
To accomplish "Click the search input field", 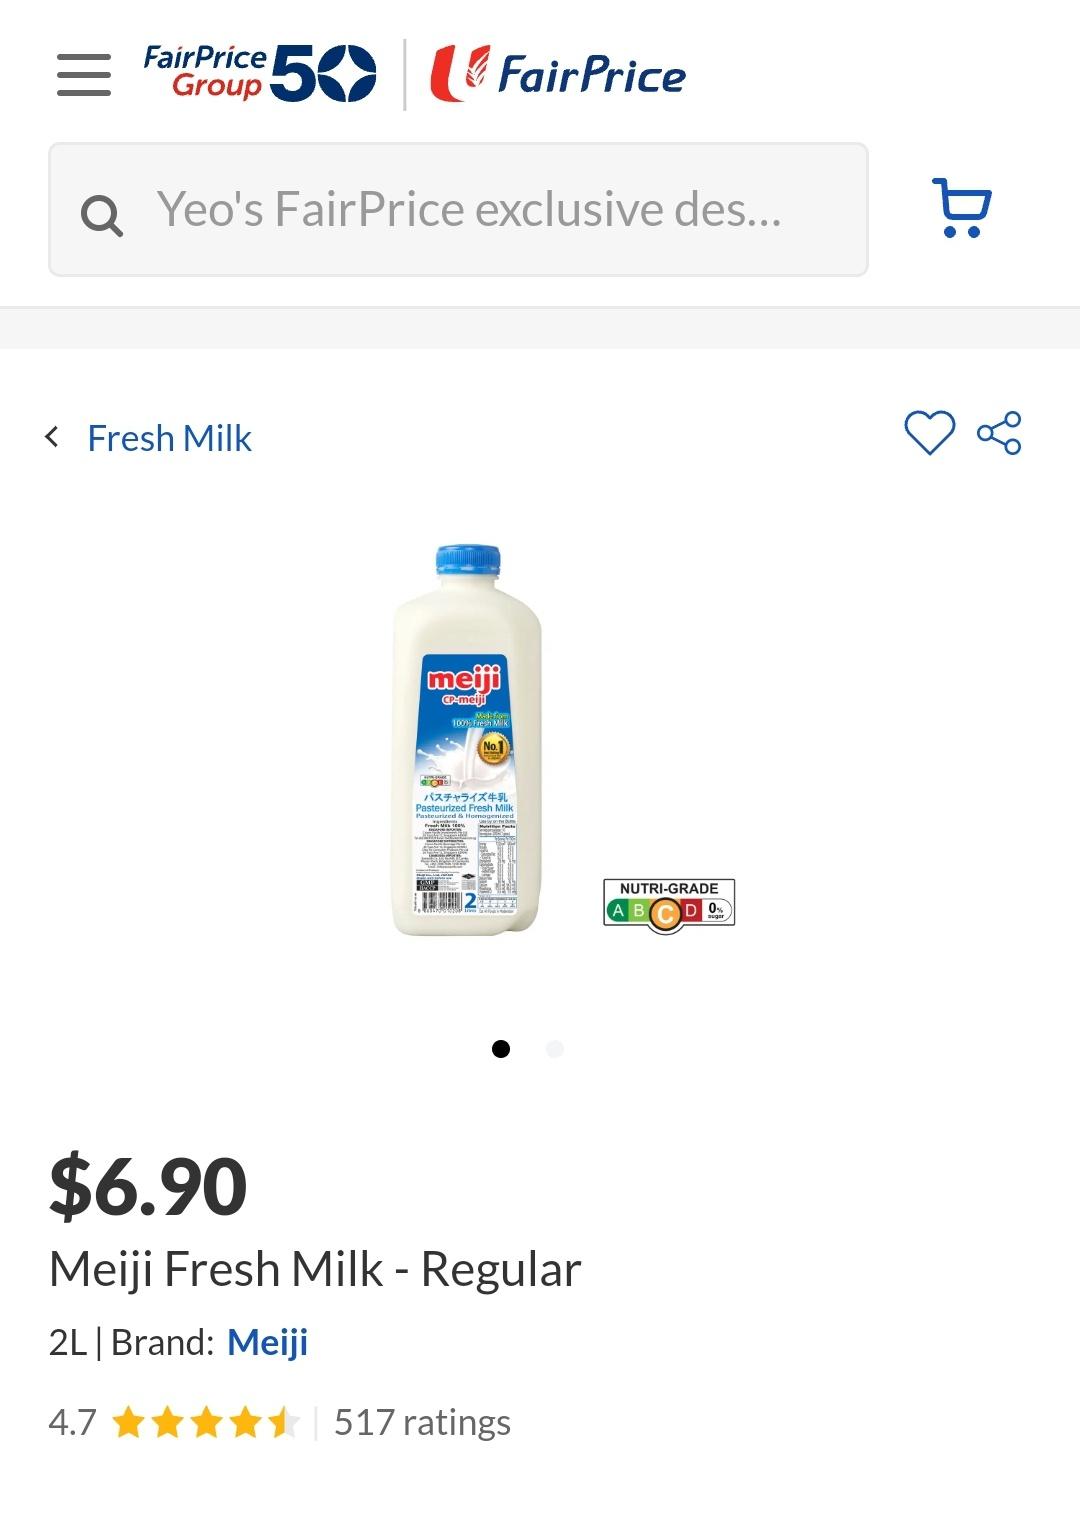I will 468,210.
